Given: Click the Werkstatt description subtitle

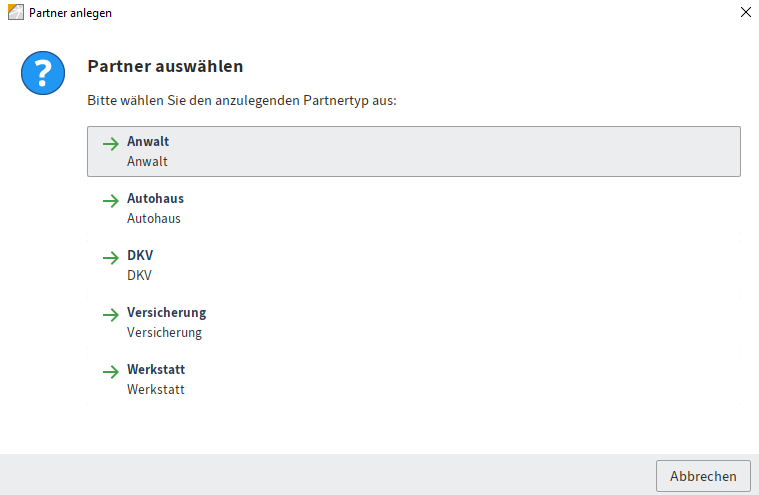Looking at the screenshot, I should [155, 389].
